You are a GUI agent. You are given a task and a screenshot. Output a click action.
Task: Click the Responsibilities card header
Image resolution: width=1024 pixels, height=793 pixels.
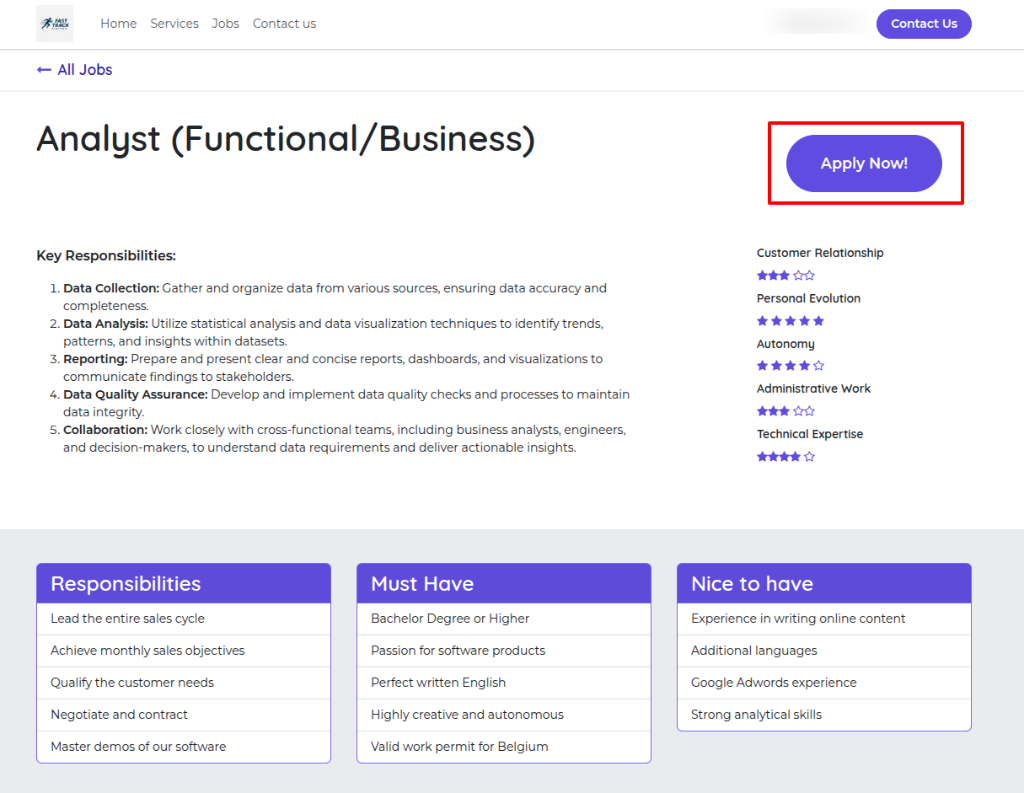pyautogui.click(x=183, y=584)
